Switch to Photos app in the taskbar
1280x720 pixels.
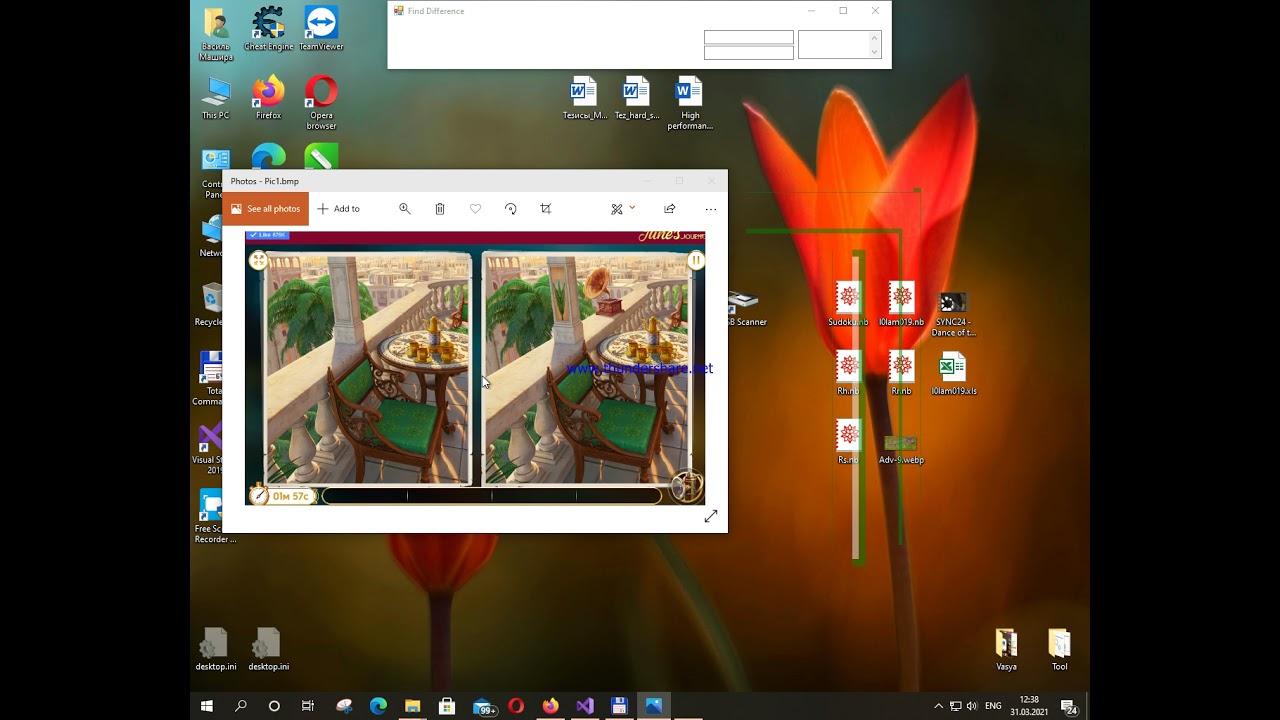pyautogui.click(x=654, y=706)
